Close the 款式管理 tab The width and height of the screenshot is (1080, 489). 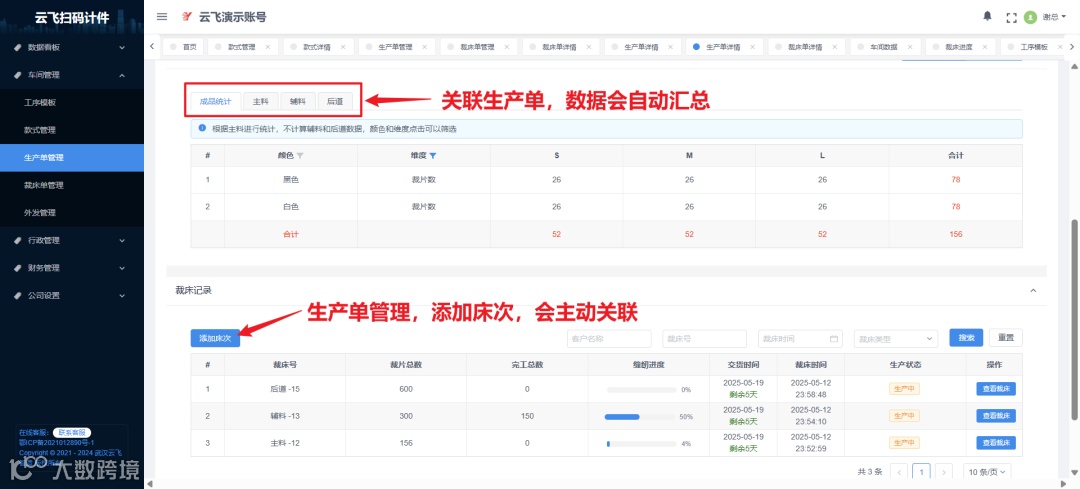(x=267, y=47)
